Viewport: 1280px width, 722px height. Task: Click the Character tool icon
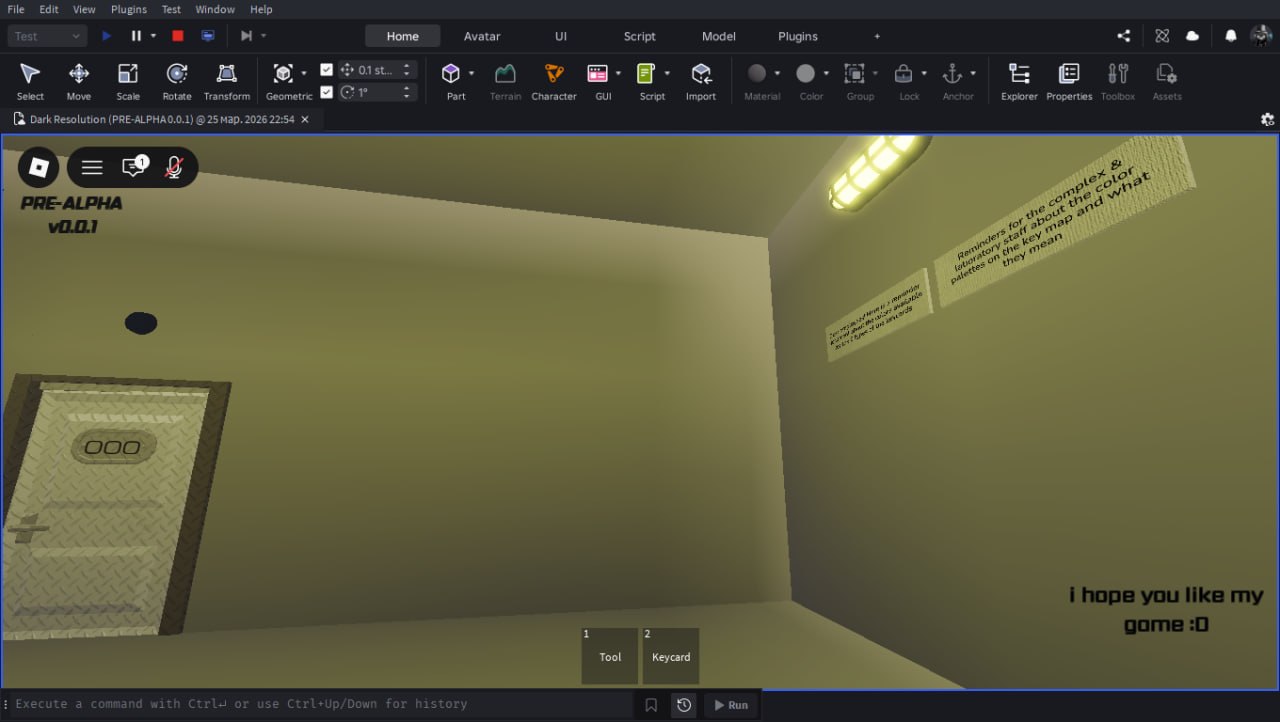click(x=554, y=73)
